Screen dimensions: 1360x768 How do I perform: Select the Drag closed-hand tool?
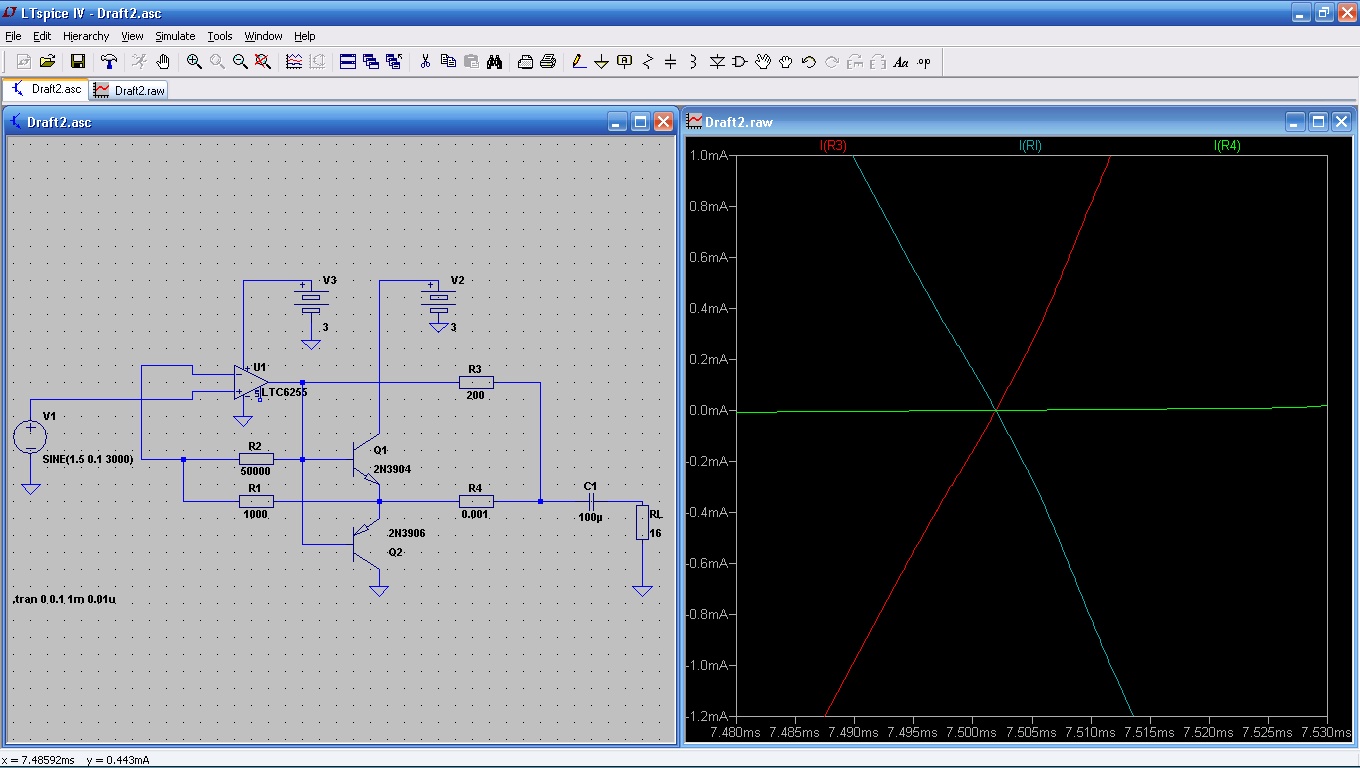coord(786,62)
